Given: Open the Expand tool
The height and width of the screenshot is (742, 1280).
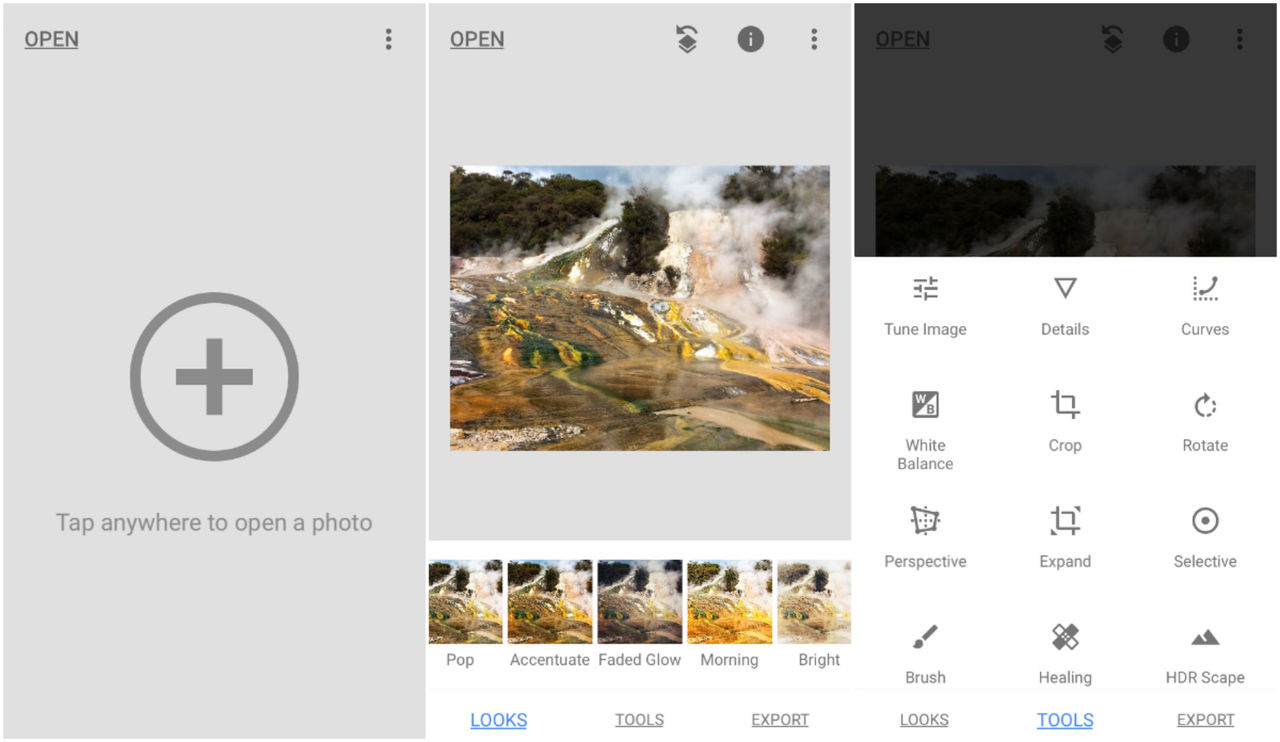Looking at the screenshot, I should [1065, 522].
